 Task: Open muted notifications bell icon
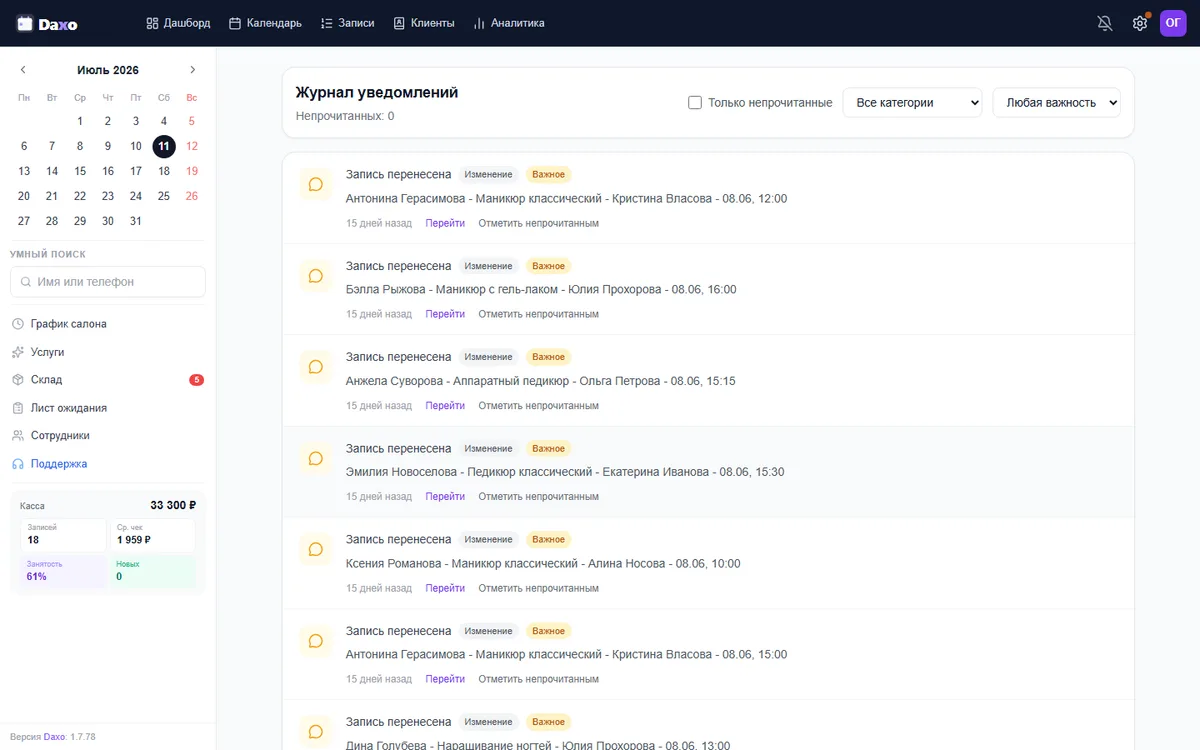pyautogui.click(x=1105, y=23)
